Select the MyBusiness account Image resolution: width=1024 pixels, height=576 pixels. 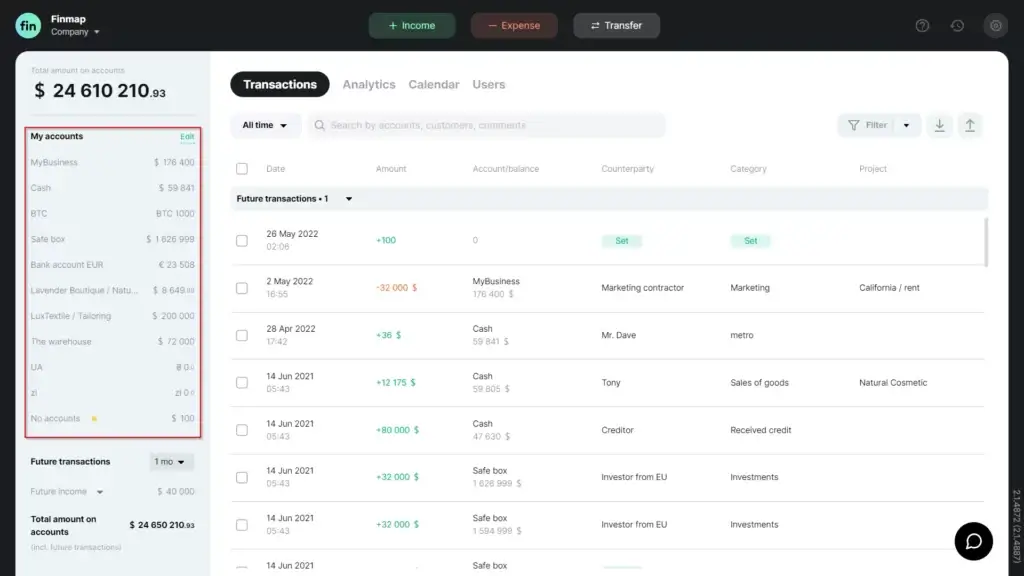(112, 163)
